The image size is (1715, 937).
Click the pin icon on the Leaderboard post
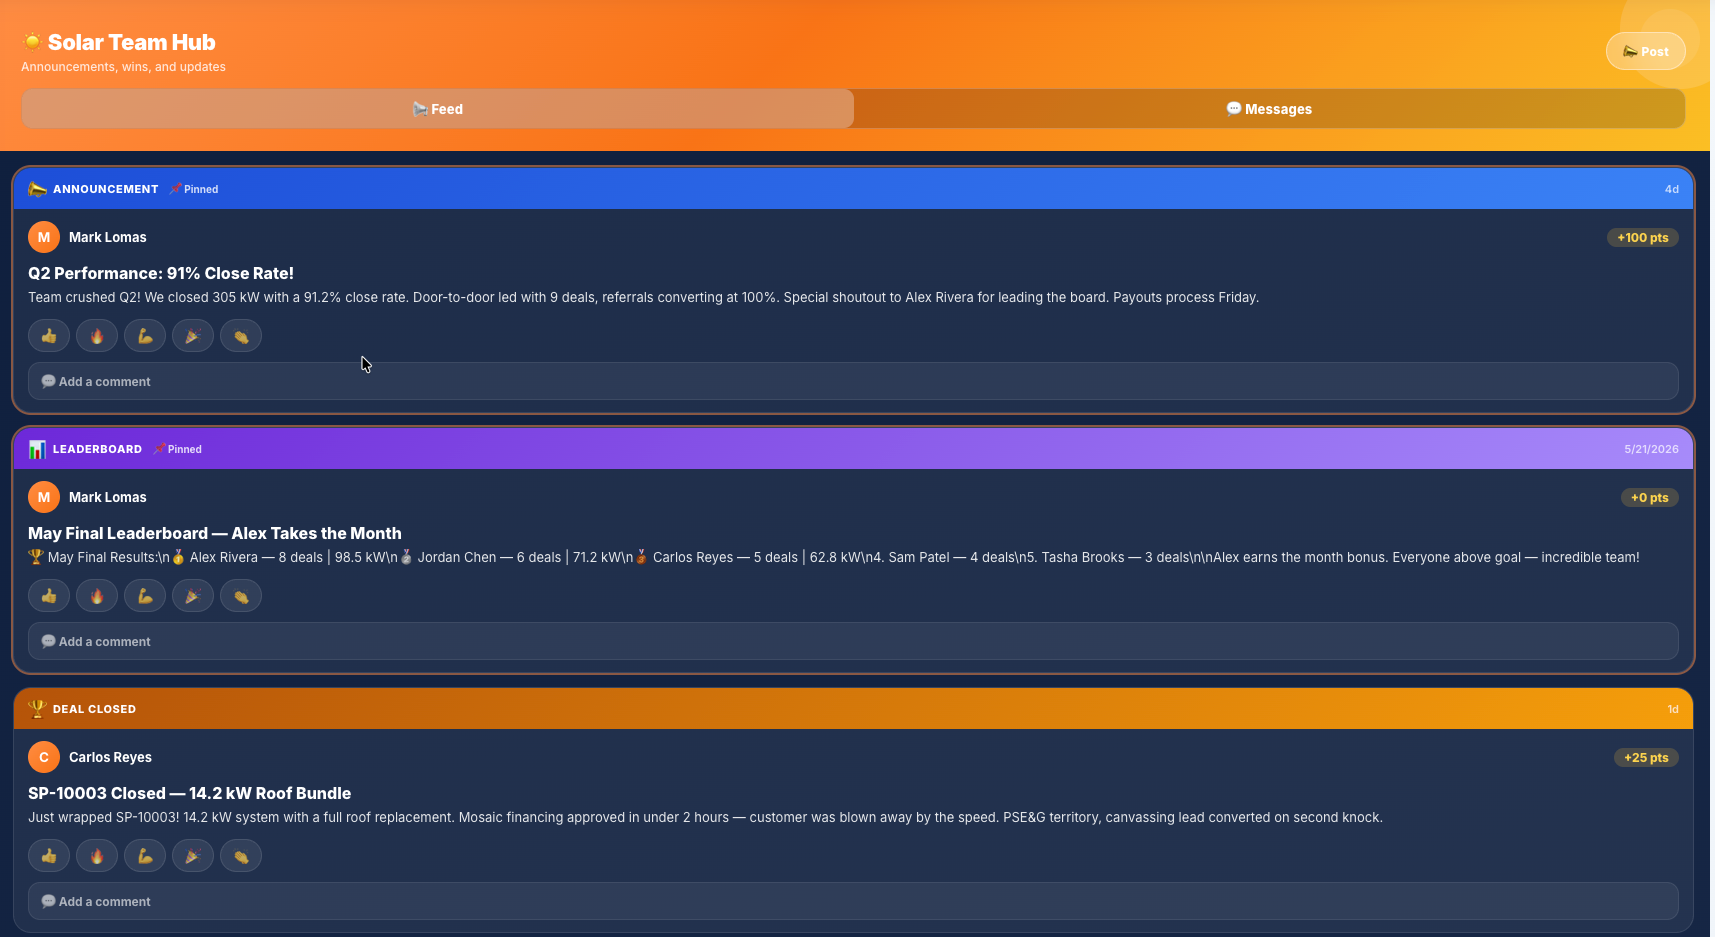(159, 449)
